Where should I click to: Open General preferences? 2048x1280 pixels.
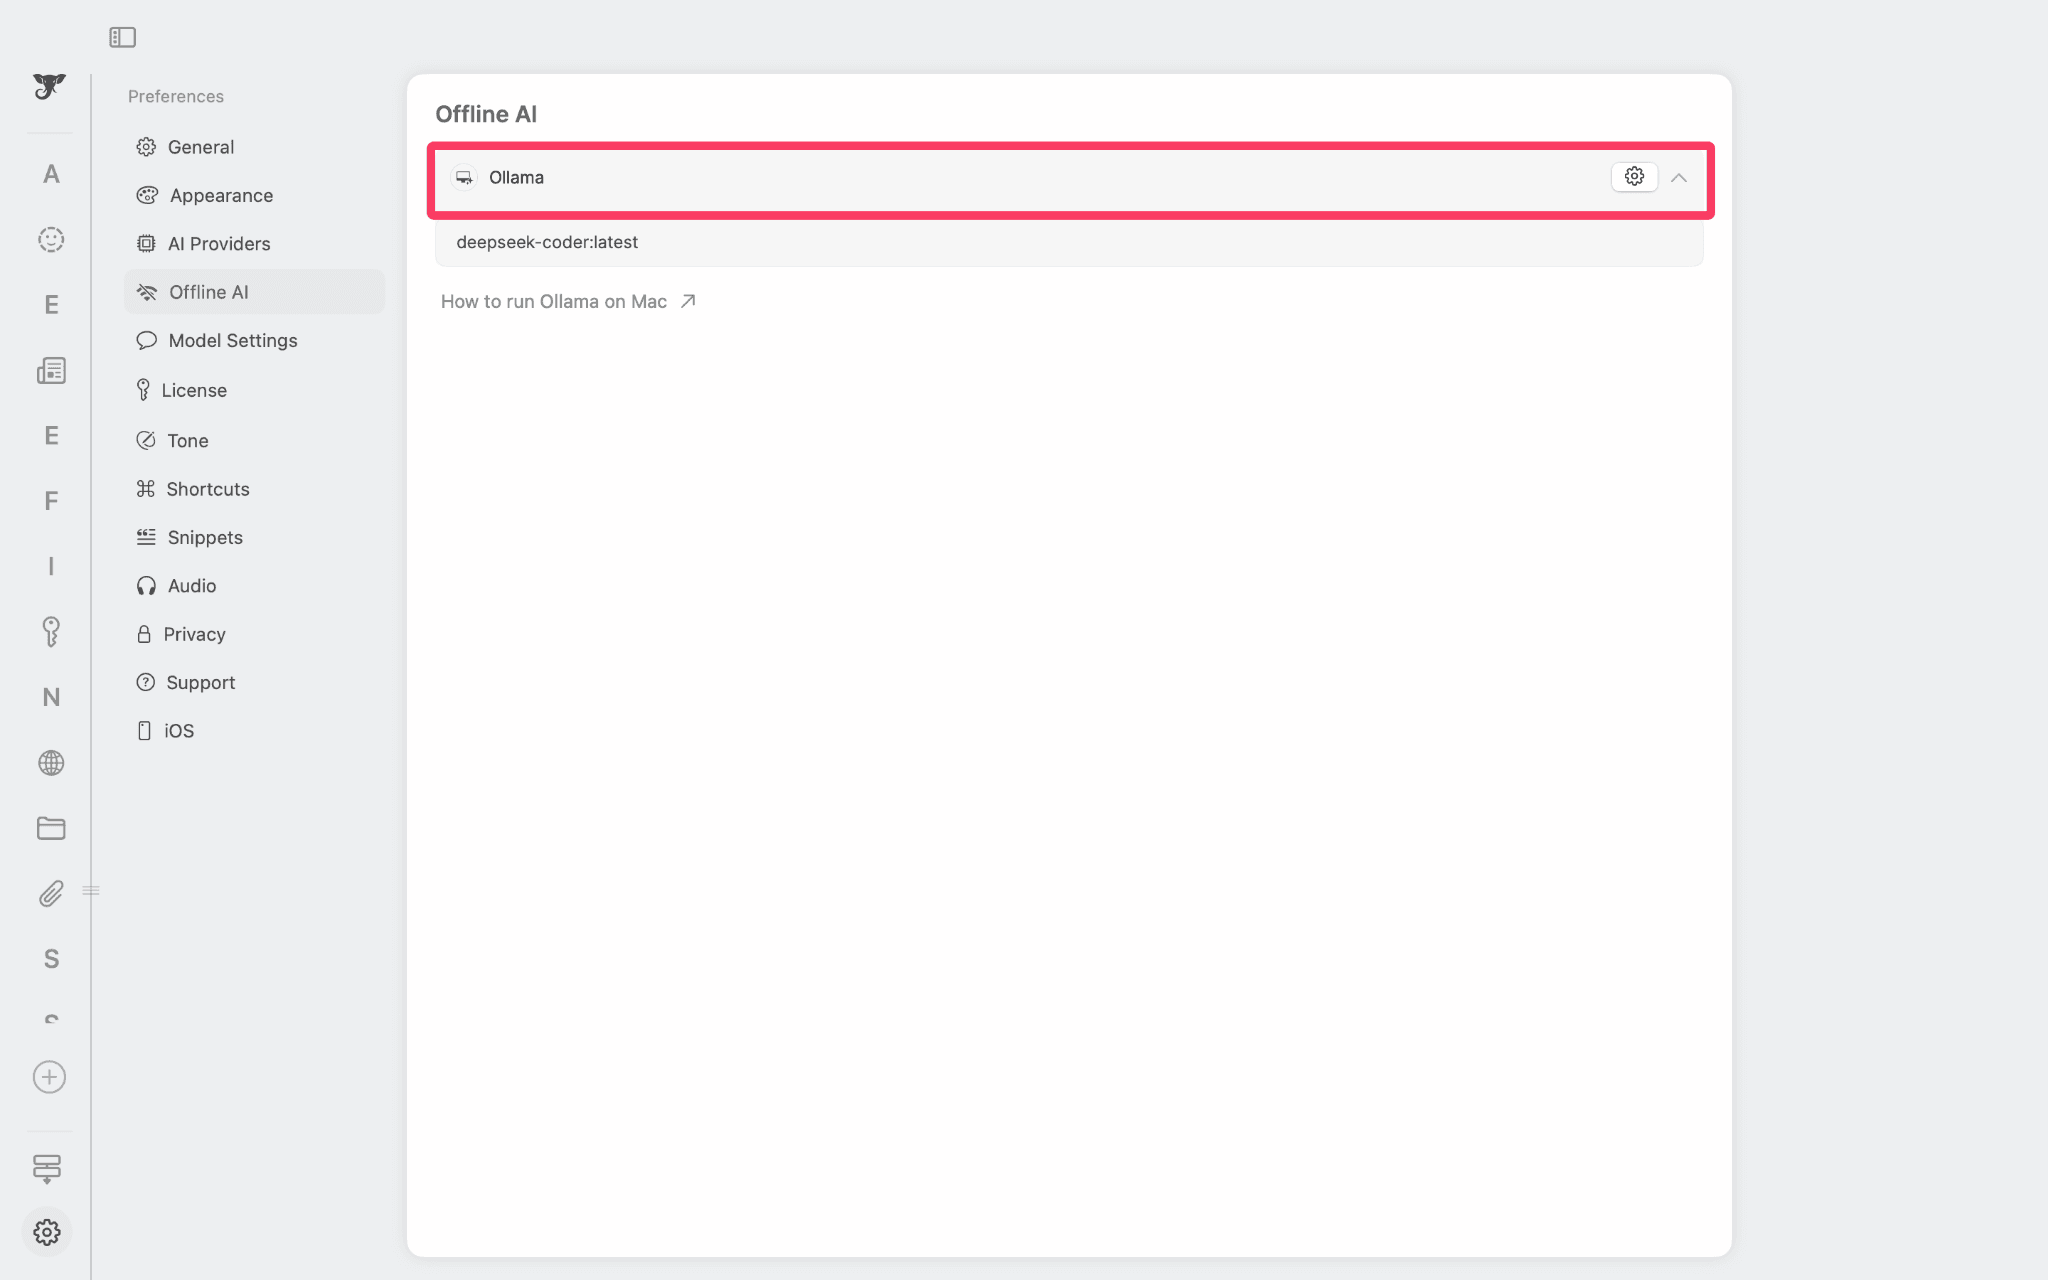click(199, 146)
